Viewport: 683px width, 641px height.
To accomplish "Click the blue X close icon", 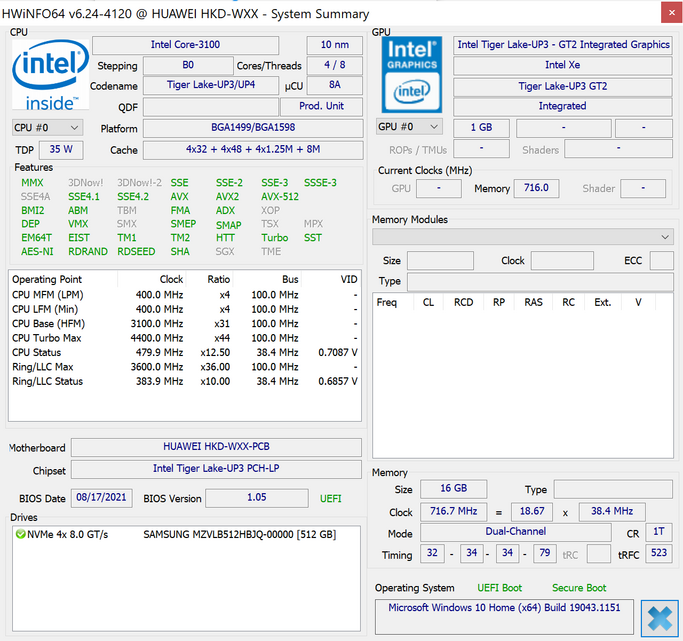I will coord(658,617).
